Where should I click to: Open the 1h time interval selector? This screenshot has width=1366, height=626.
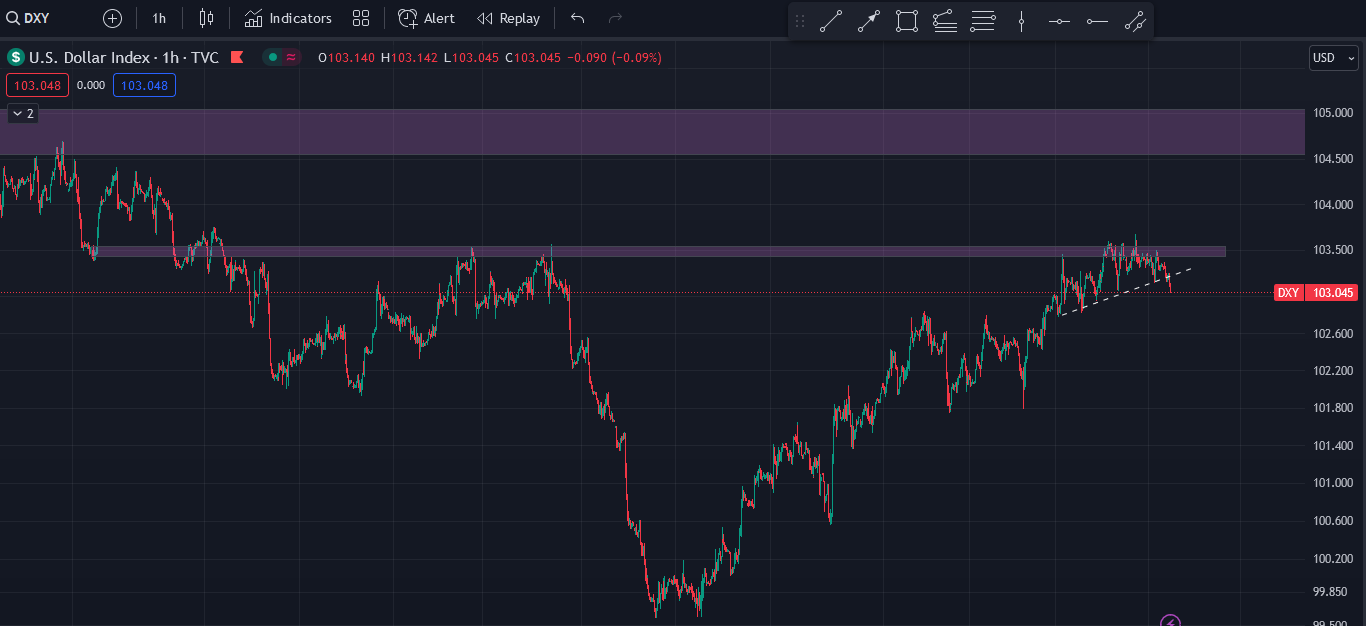[x=159, y=18]
